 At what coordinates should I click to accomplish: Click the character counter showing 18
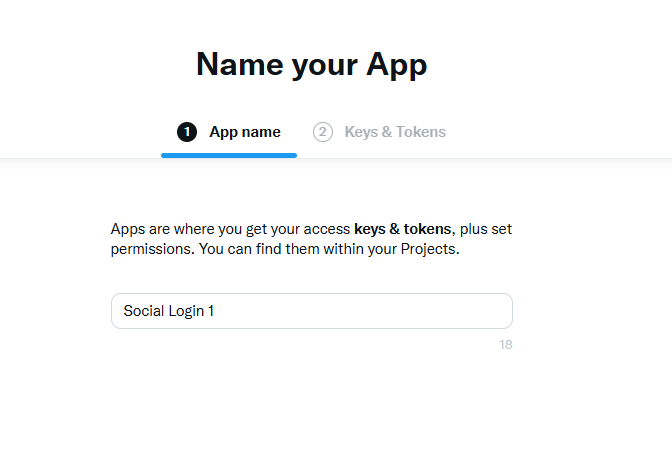click(x=505, y=345)
